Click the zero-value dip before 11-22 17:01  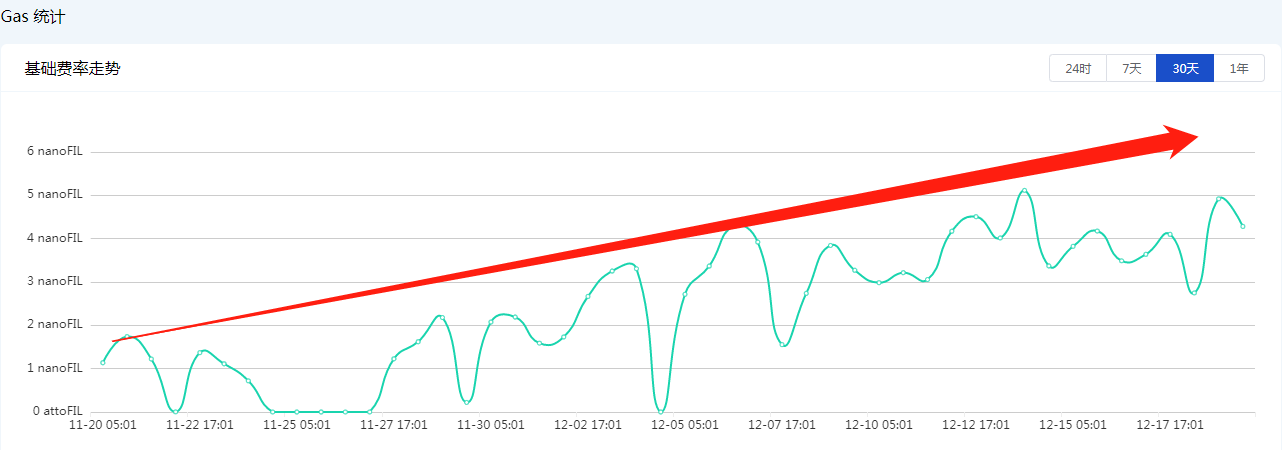coord(176,411)
